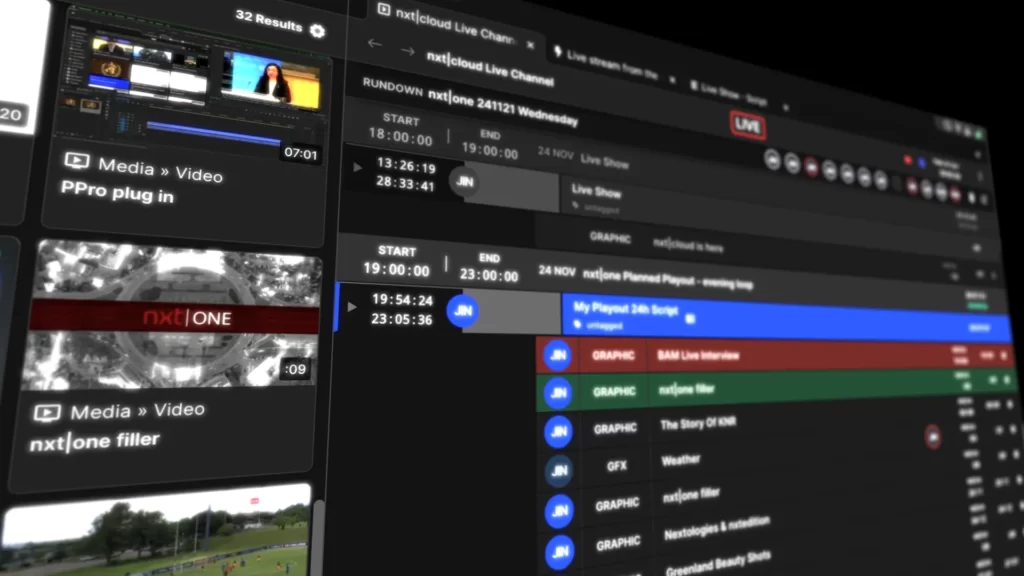Close the nxt|cloud Live Channel tab

click(530, 45)
